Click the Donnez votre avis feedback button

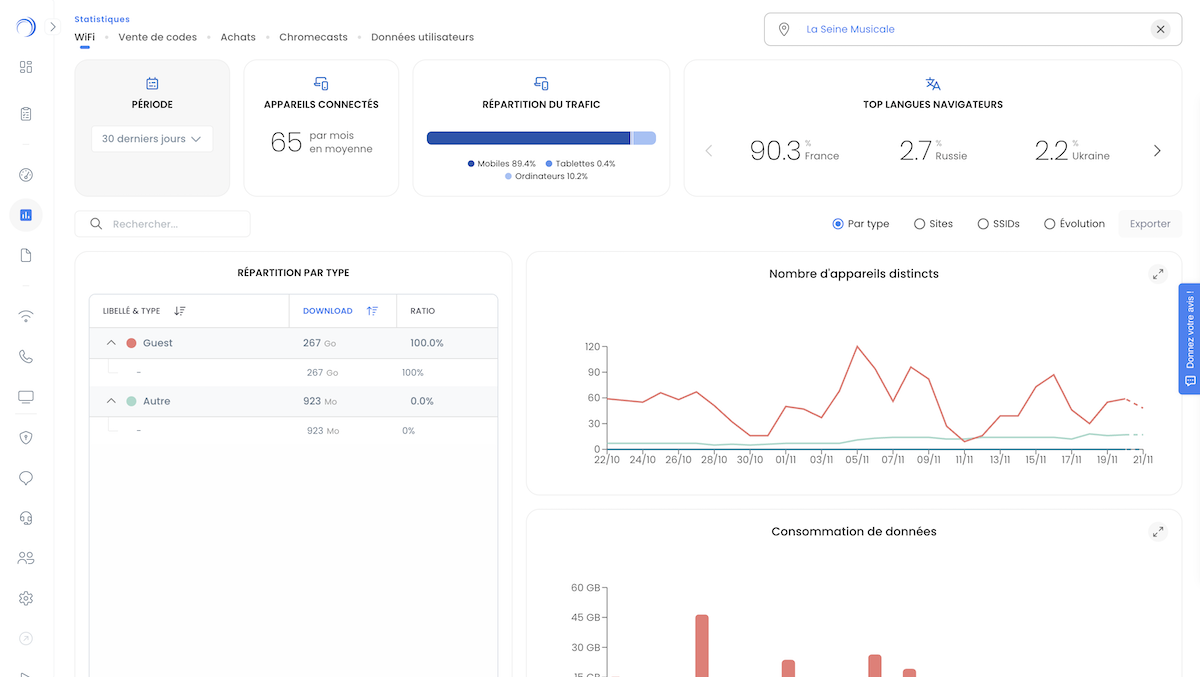tap(1189, 339)
